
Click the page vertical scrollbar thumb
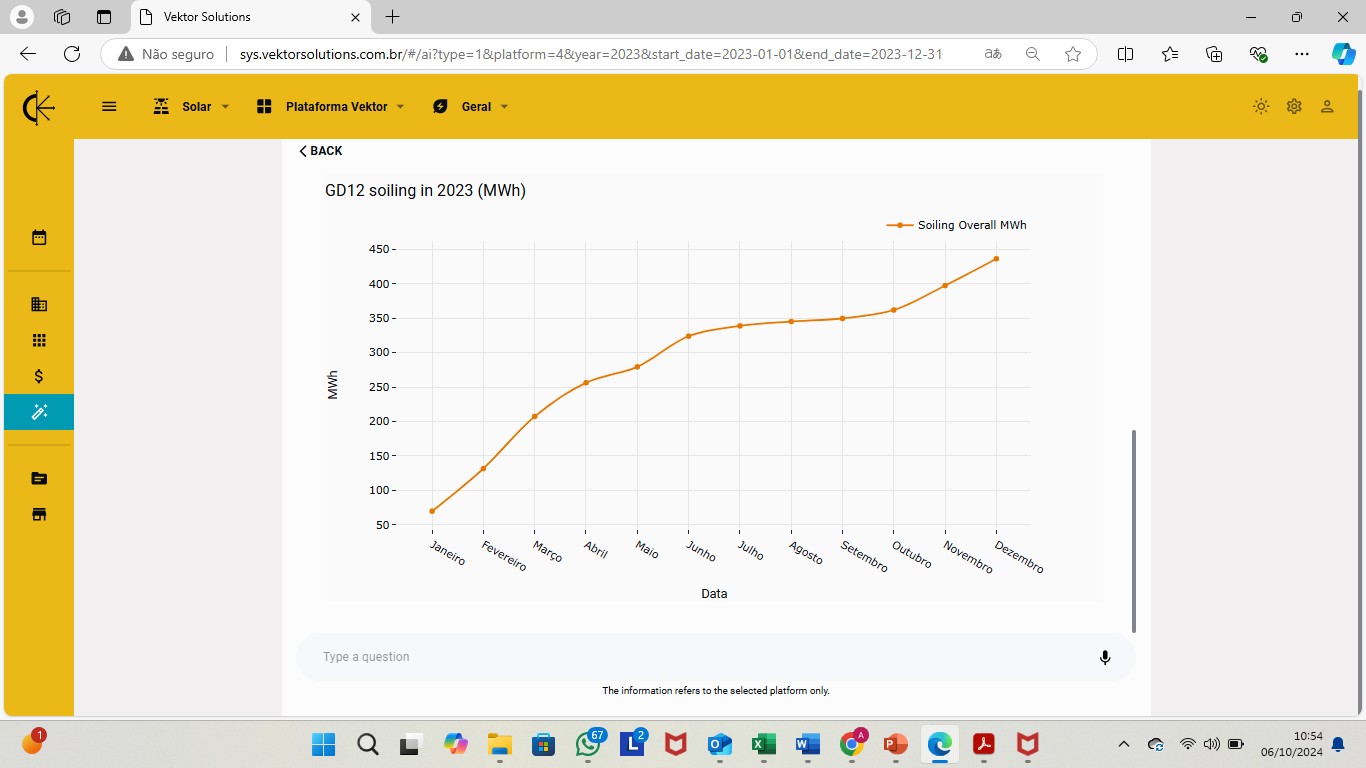pos(1133,531)
